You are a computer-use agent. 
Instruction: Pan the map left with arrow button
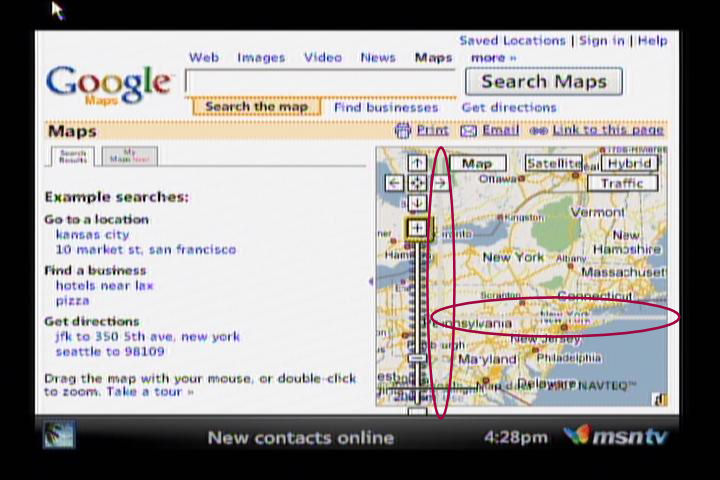[x=394, y=183]
